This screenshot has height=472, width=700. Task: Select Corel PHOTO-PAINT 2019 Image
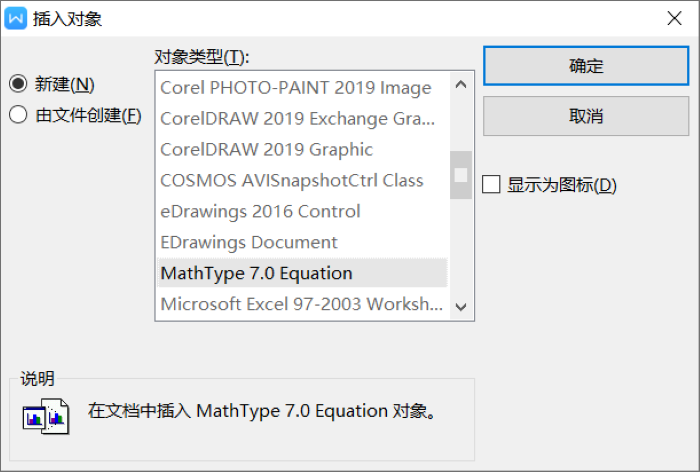295,88
